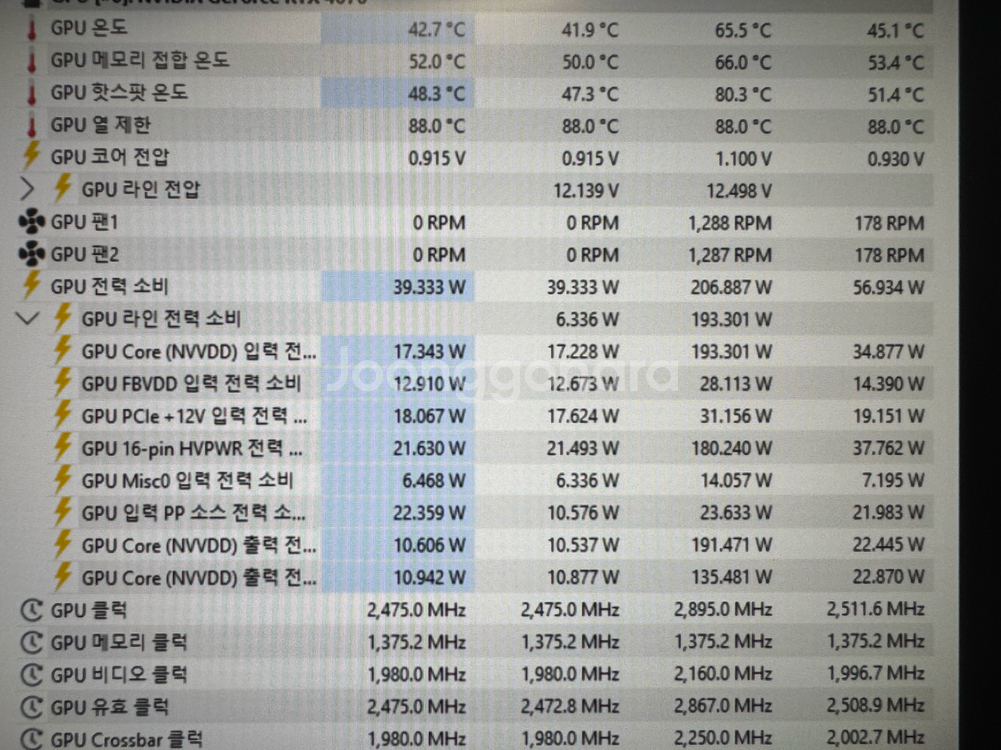Click the thermometer icon beside GPU 온도
Screen dimensions: 1001x750
pyautogui.click(x=31, y=29)
